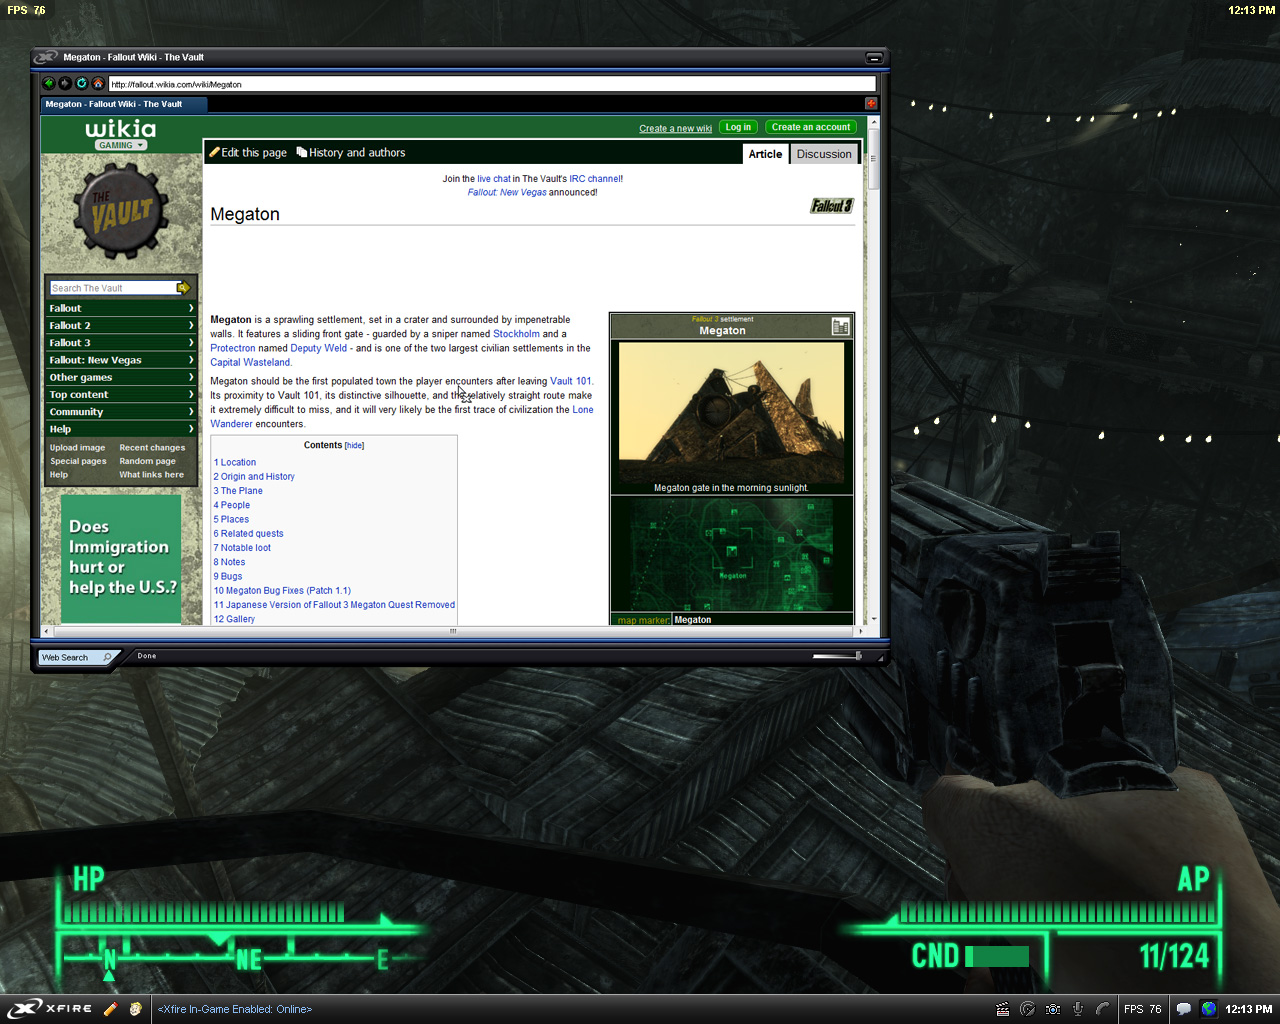Minimize the Xfire in-game browser window
This screenshot has height=1024, width=1280.
coord(874,58)
